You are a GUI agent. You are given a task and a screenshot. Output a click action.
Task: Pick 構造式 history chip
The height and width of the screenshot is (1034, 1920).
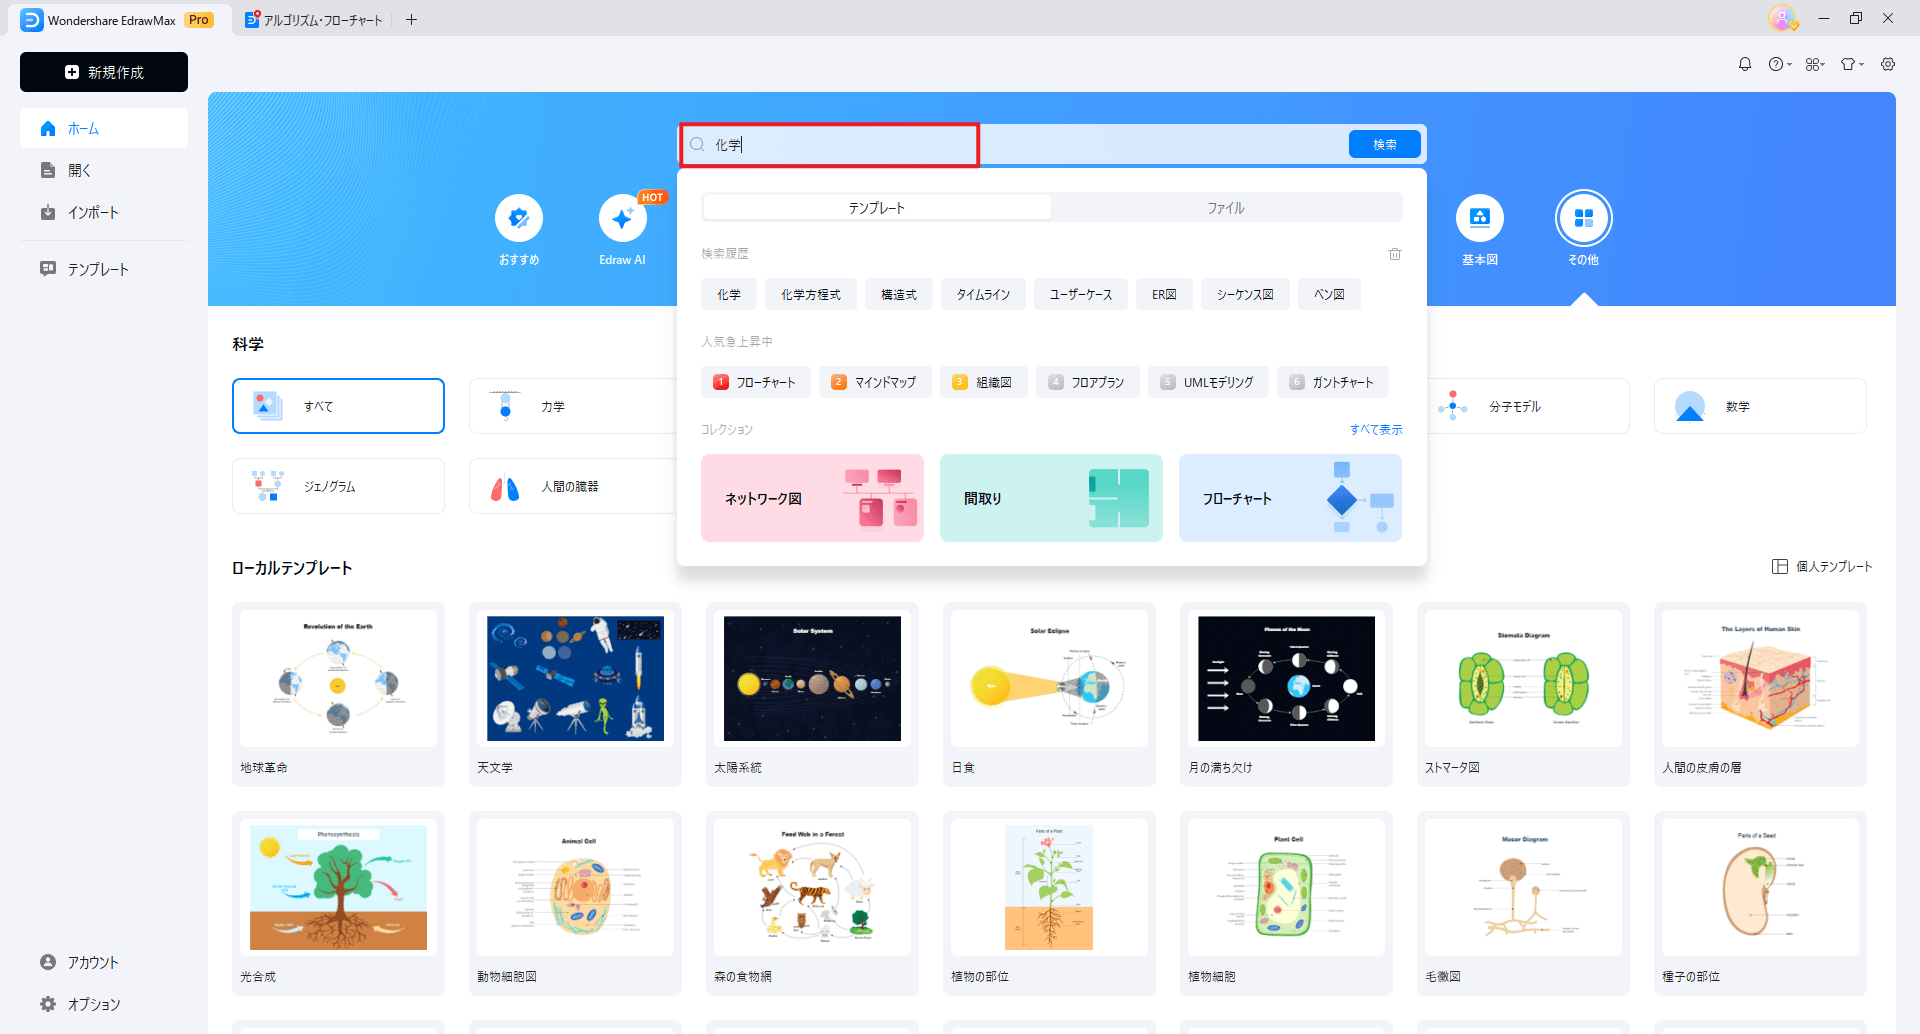click(899, 295)
